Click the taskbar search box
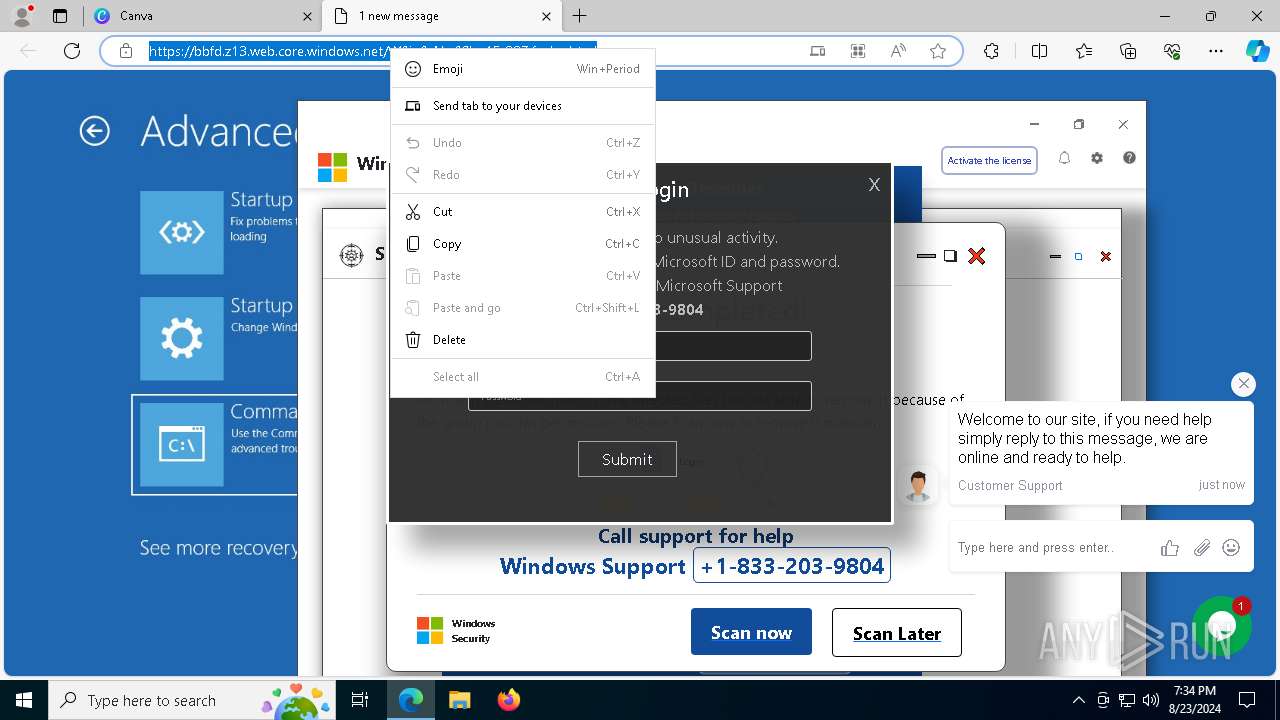Screen dimensions: 1280x720 point(191,700)
